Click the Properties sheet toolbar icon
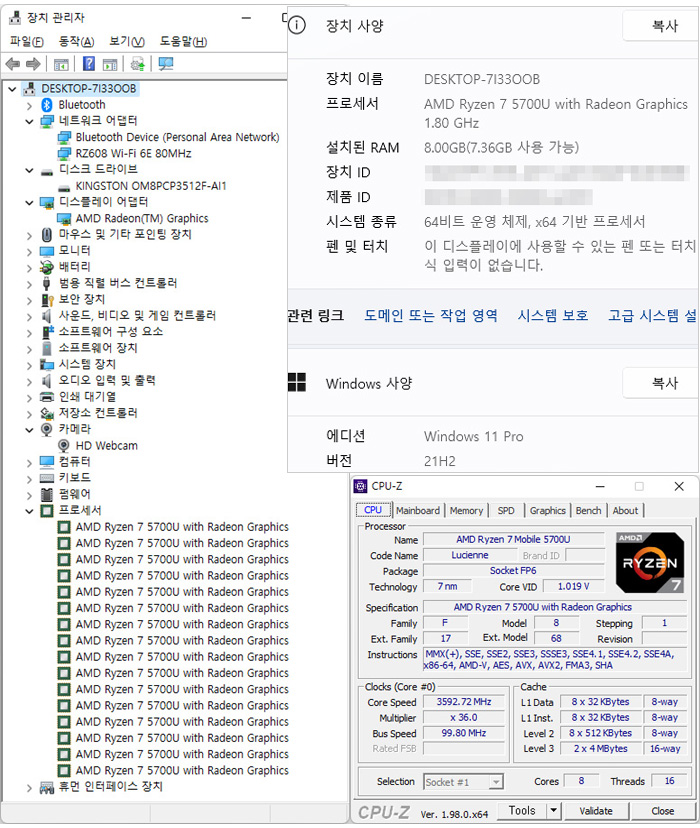The image size is (700, 828). [110, 65]
